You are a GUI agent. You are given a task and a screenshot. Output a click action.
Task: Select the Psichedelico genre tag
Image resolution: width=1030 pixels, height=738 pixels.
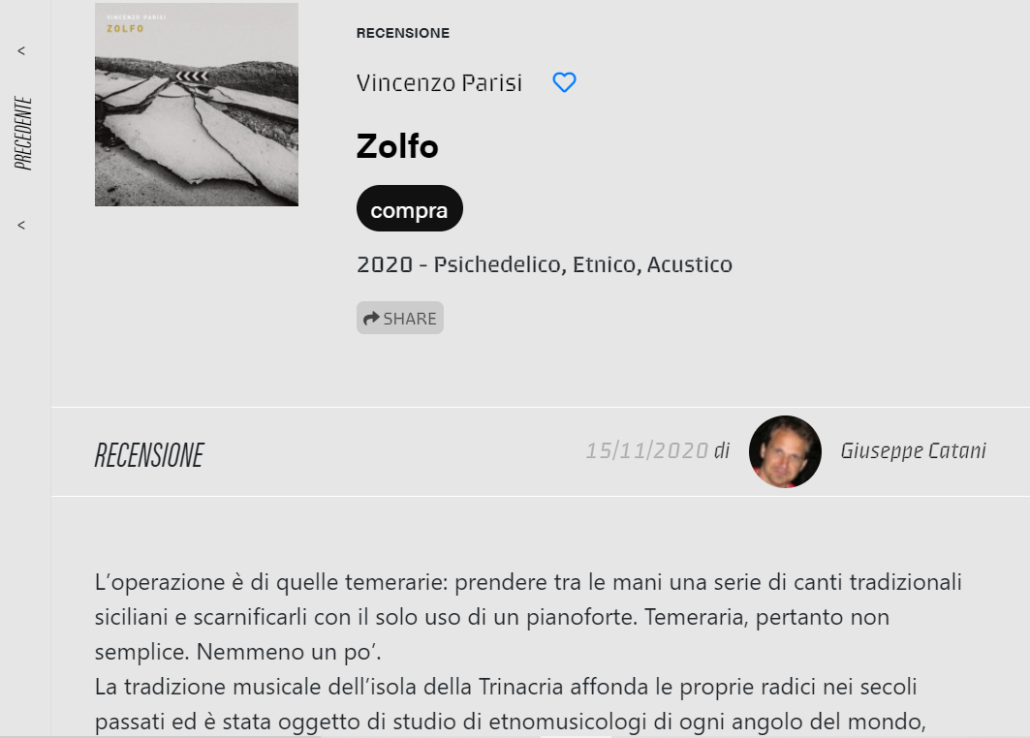499,264
